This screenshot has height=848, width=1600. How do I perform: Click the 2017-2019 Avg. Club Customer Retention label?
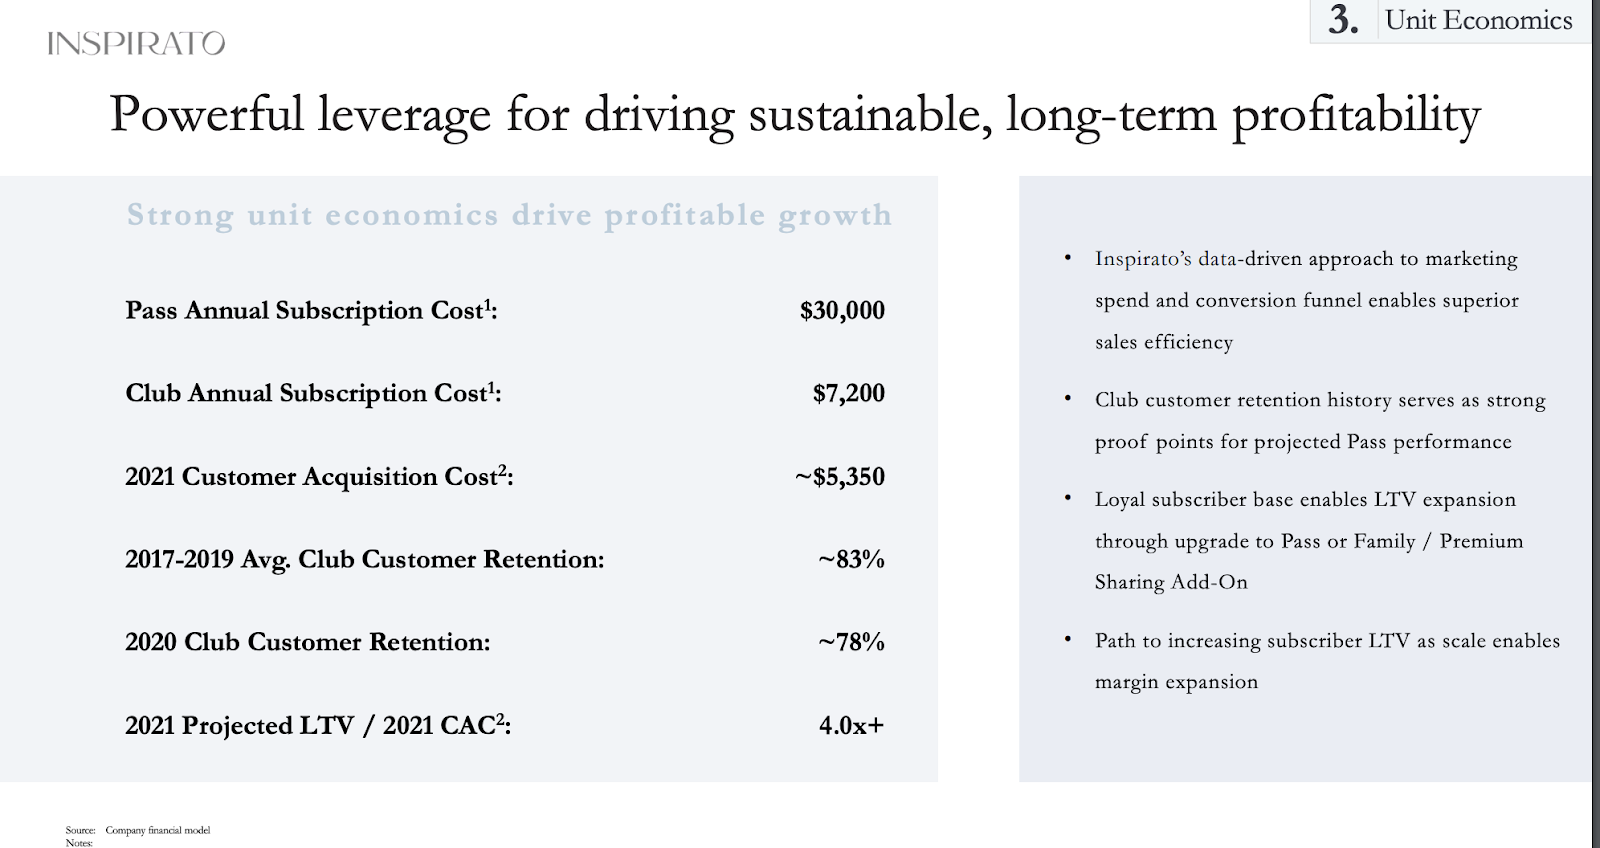[x=365, y=559]
